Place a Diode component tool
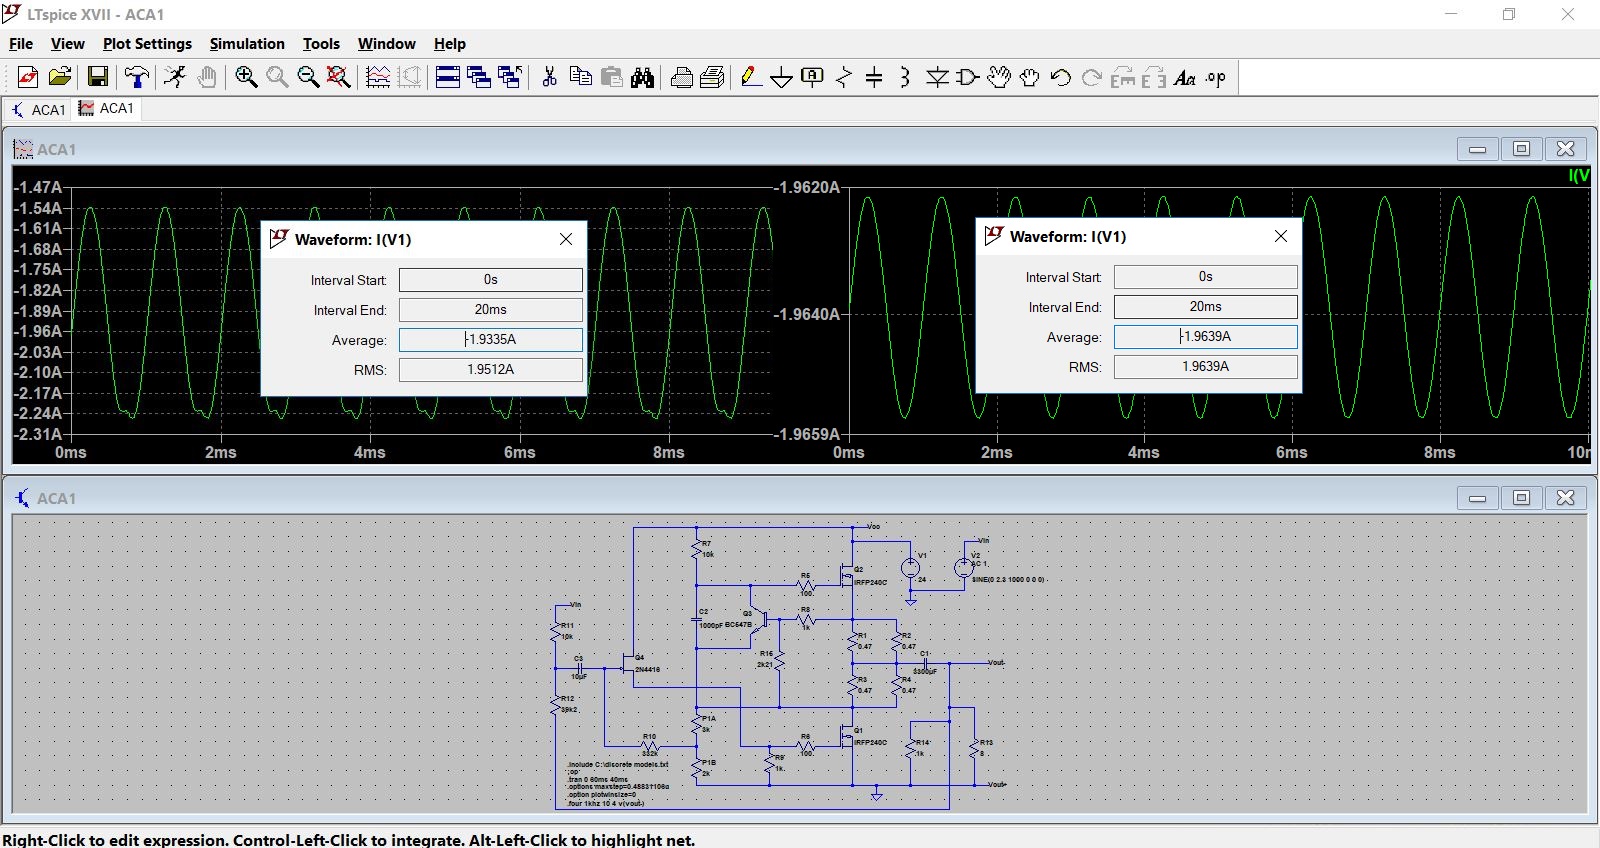 937,77
